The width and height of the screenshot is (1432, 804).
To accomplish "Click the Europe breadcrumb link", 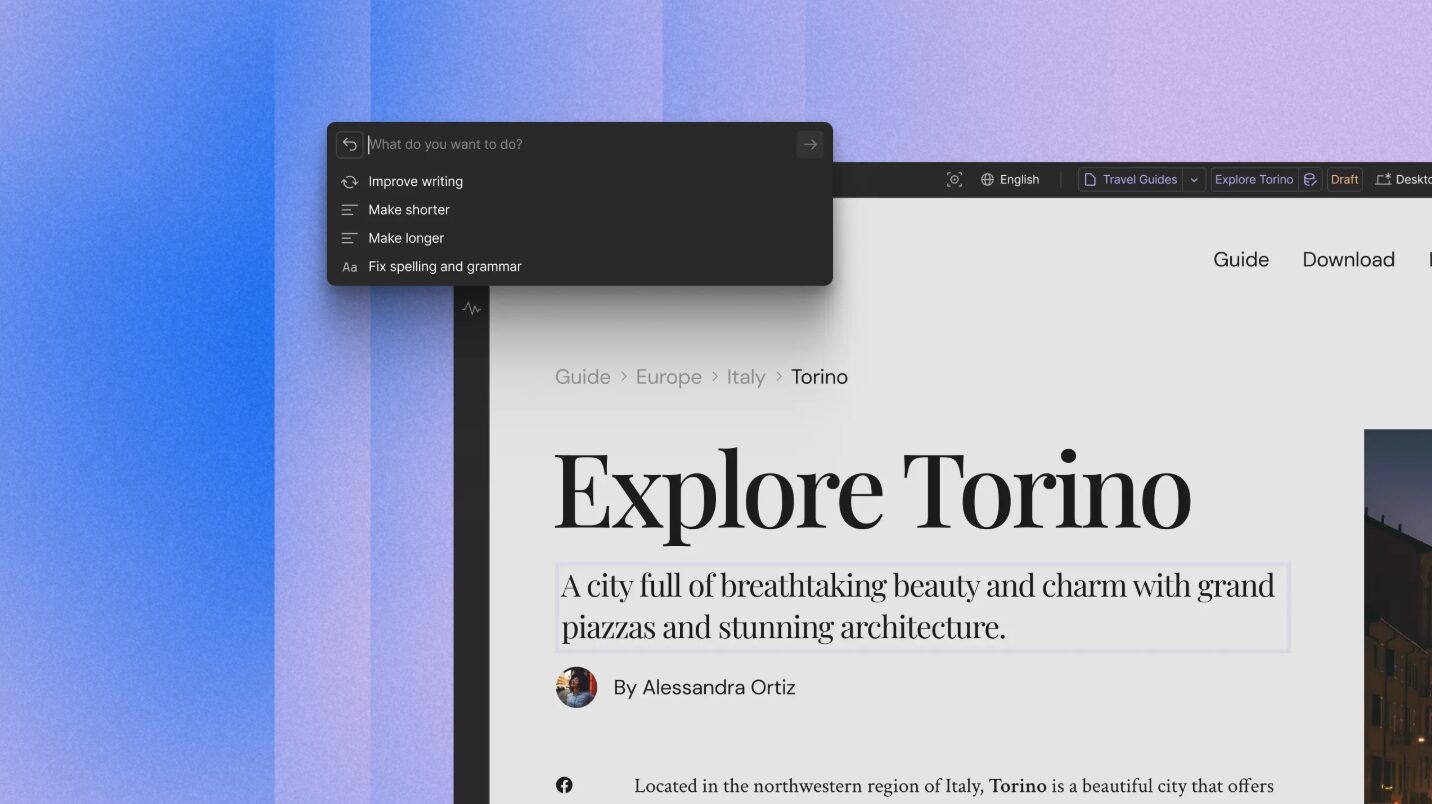I will click(x=668, y=377).
